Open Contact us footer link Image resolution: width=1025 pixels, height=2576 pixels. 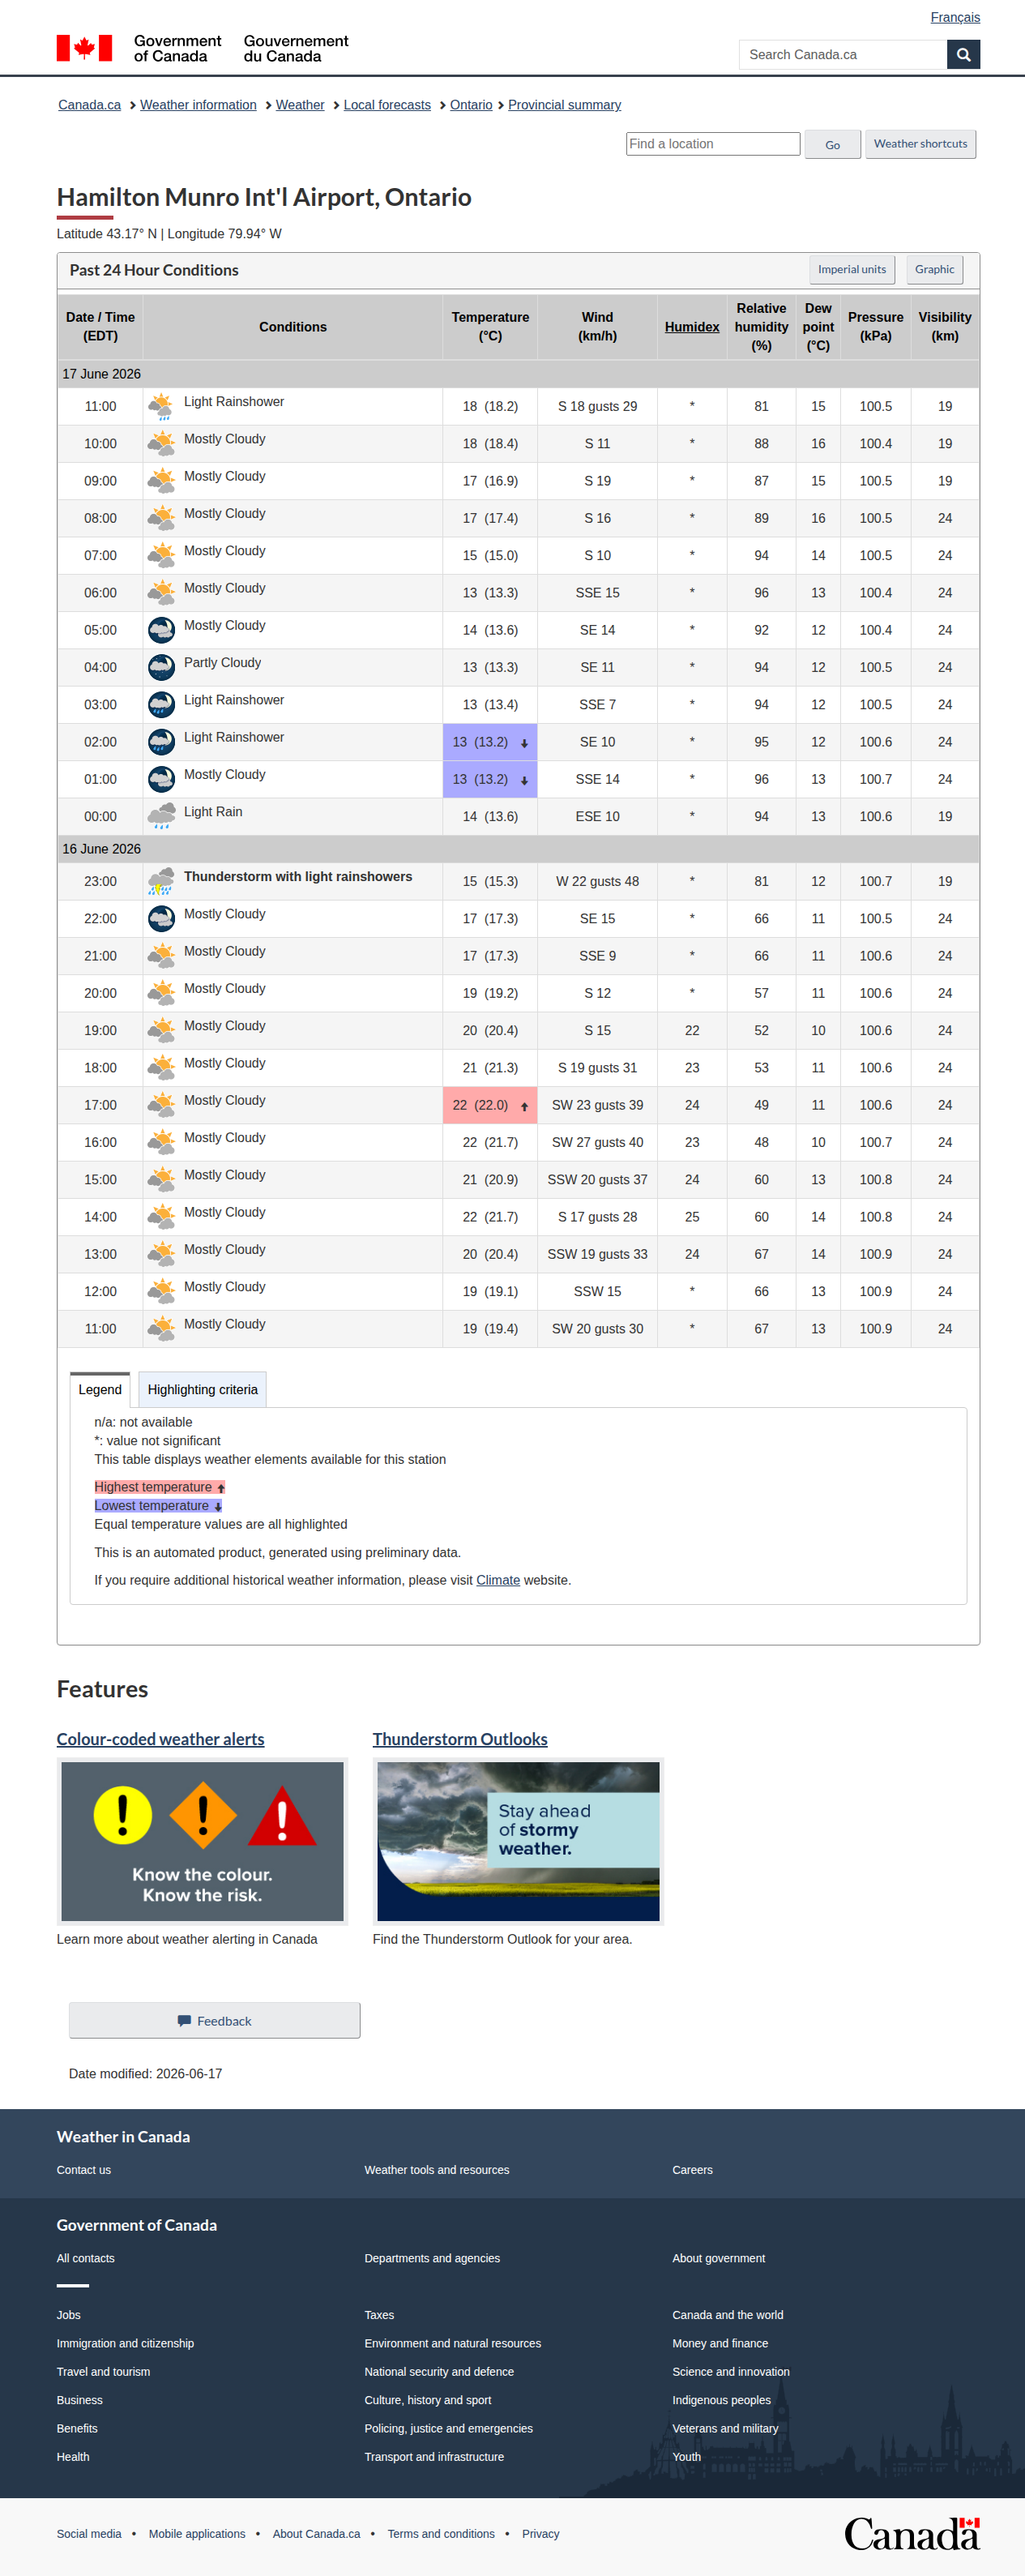click(x=84, y=2170)
